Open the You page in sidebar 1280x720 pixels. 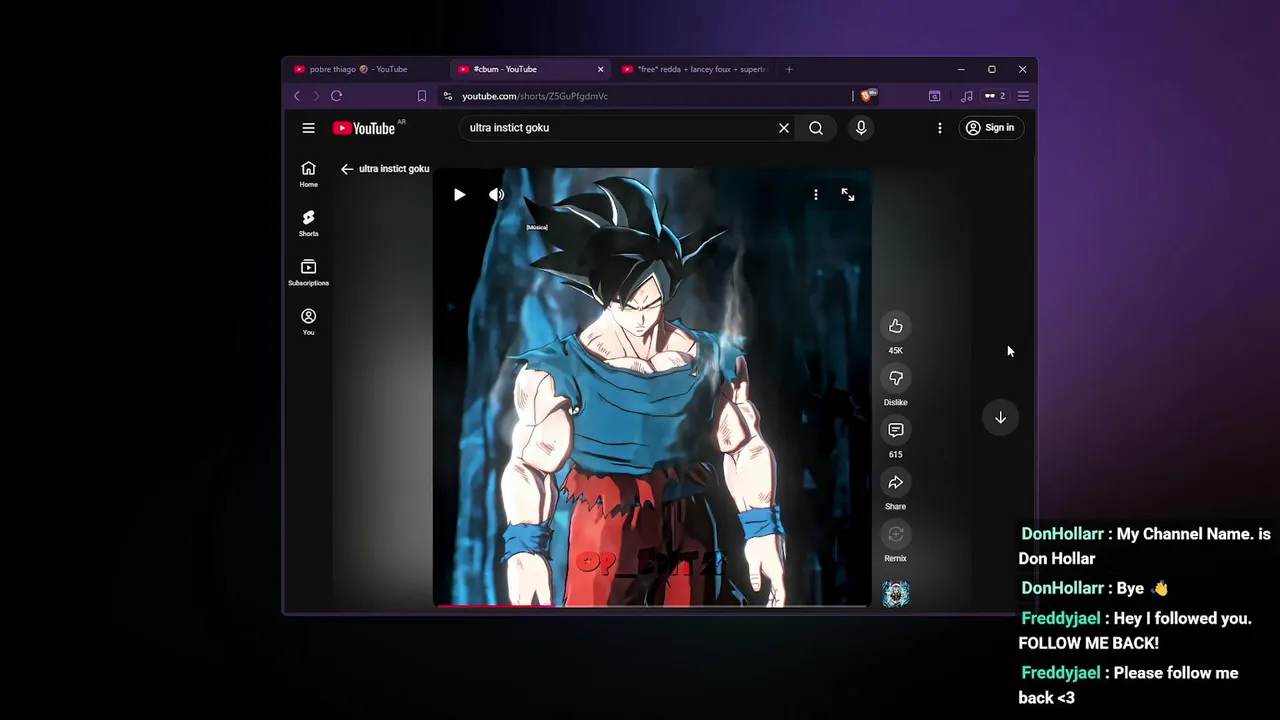pos(308,321)
